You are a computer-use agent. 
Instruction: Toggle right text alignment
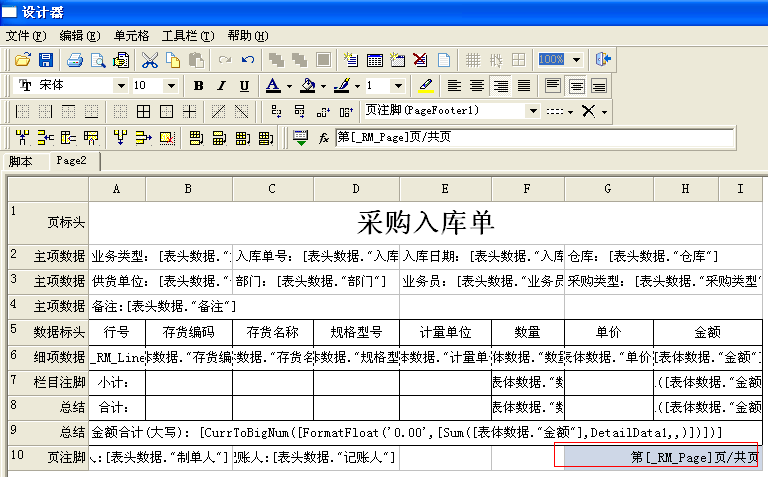pyautogui.click(x=501, y=86)
